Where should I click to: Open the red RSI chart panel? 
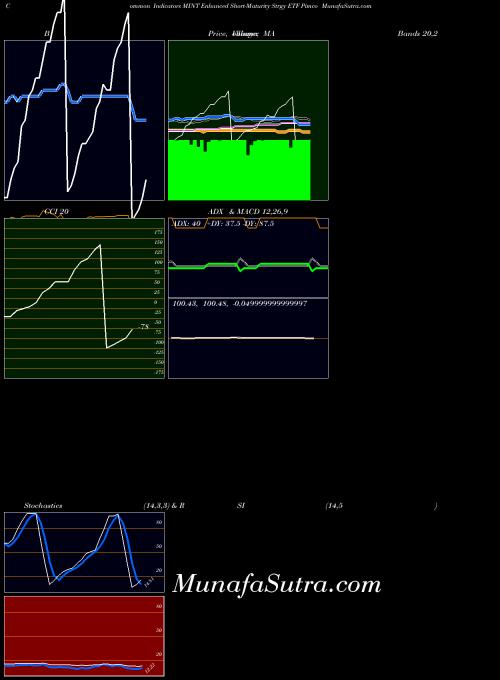(85, 636)
